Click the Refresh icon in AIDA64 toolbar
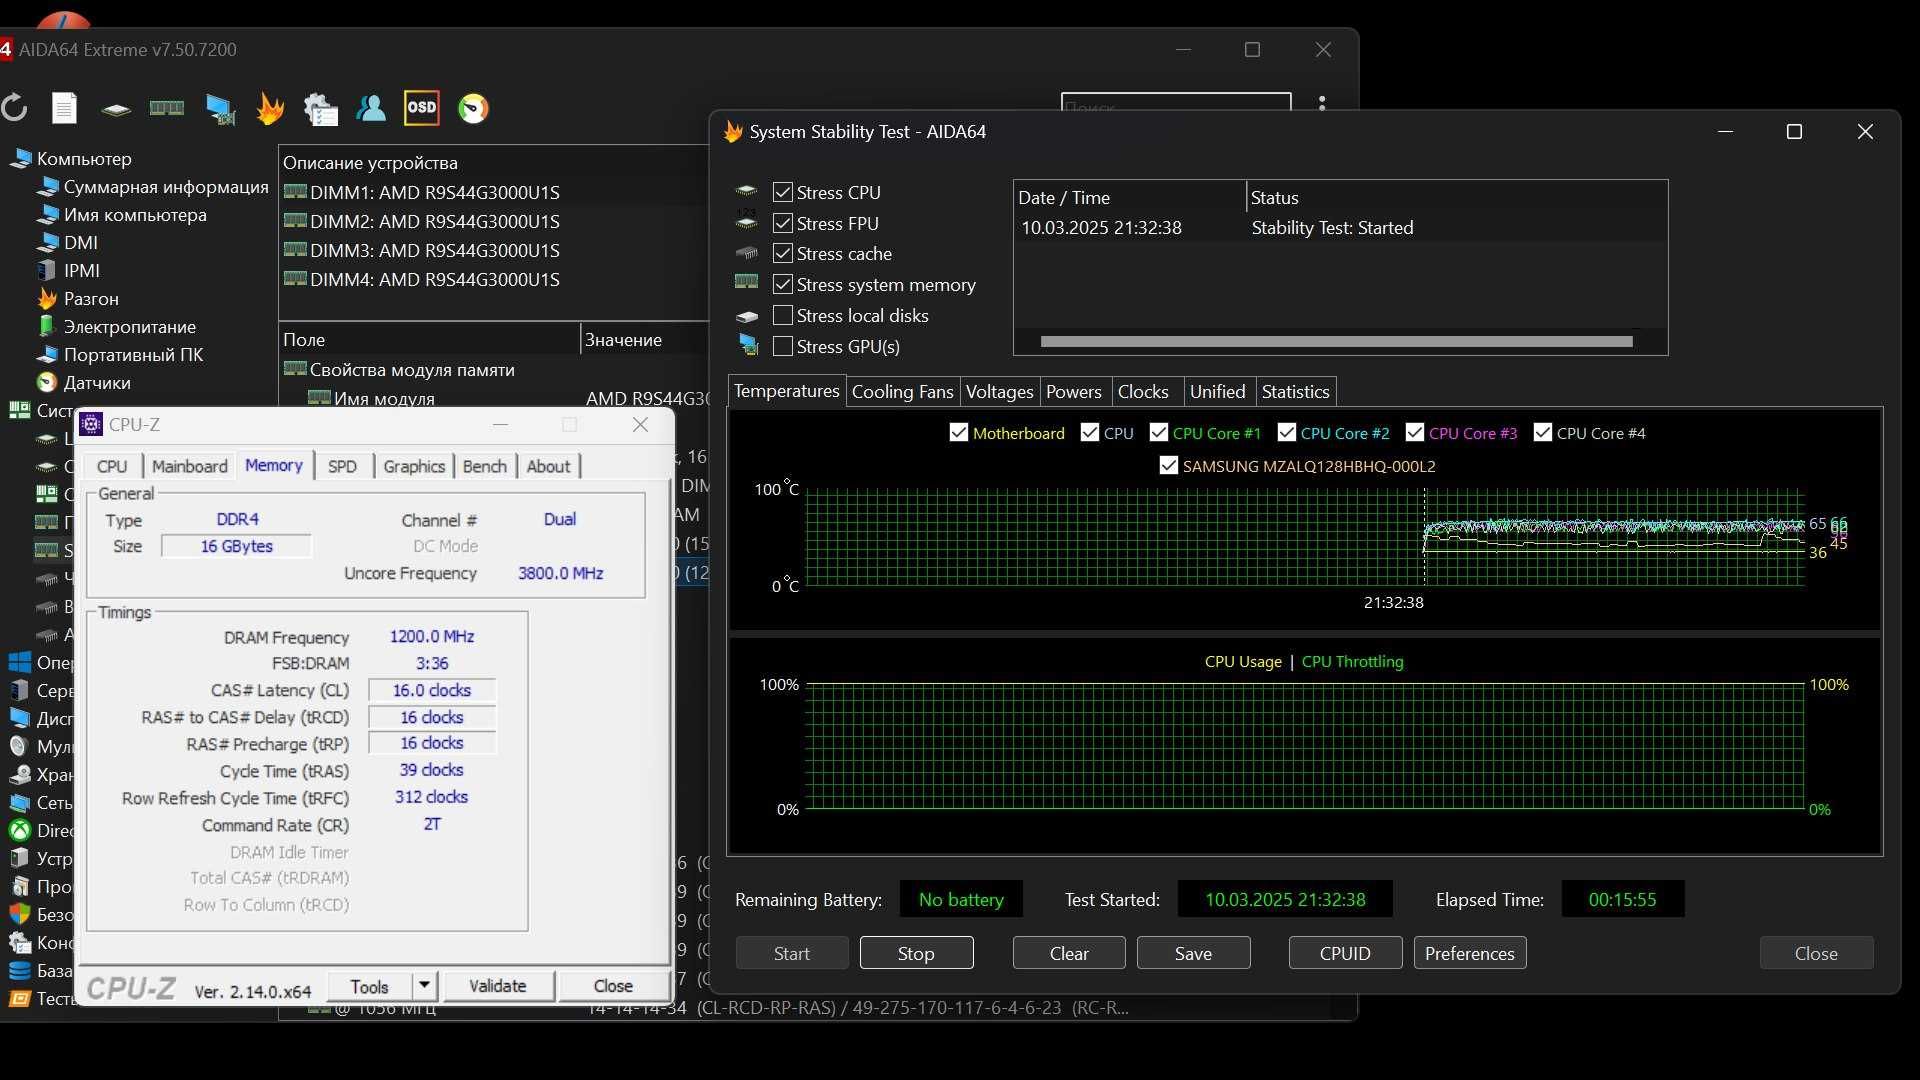 tap(14, 108)
